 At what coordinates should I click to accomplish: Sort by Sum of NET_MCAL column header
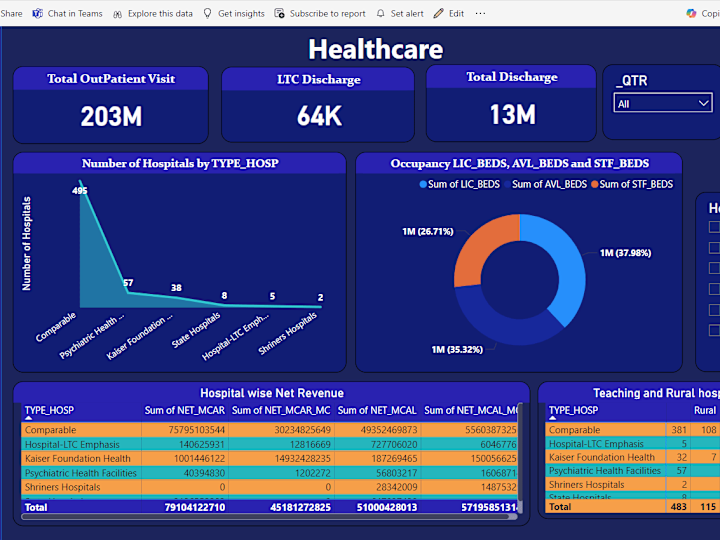coord(377,410)
